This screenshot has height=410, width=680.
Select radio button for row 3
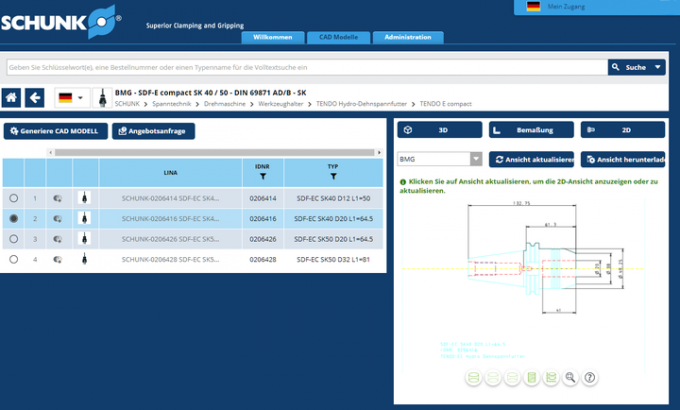click(14, 239)
